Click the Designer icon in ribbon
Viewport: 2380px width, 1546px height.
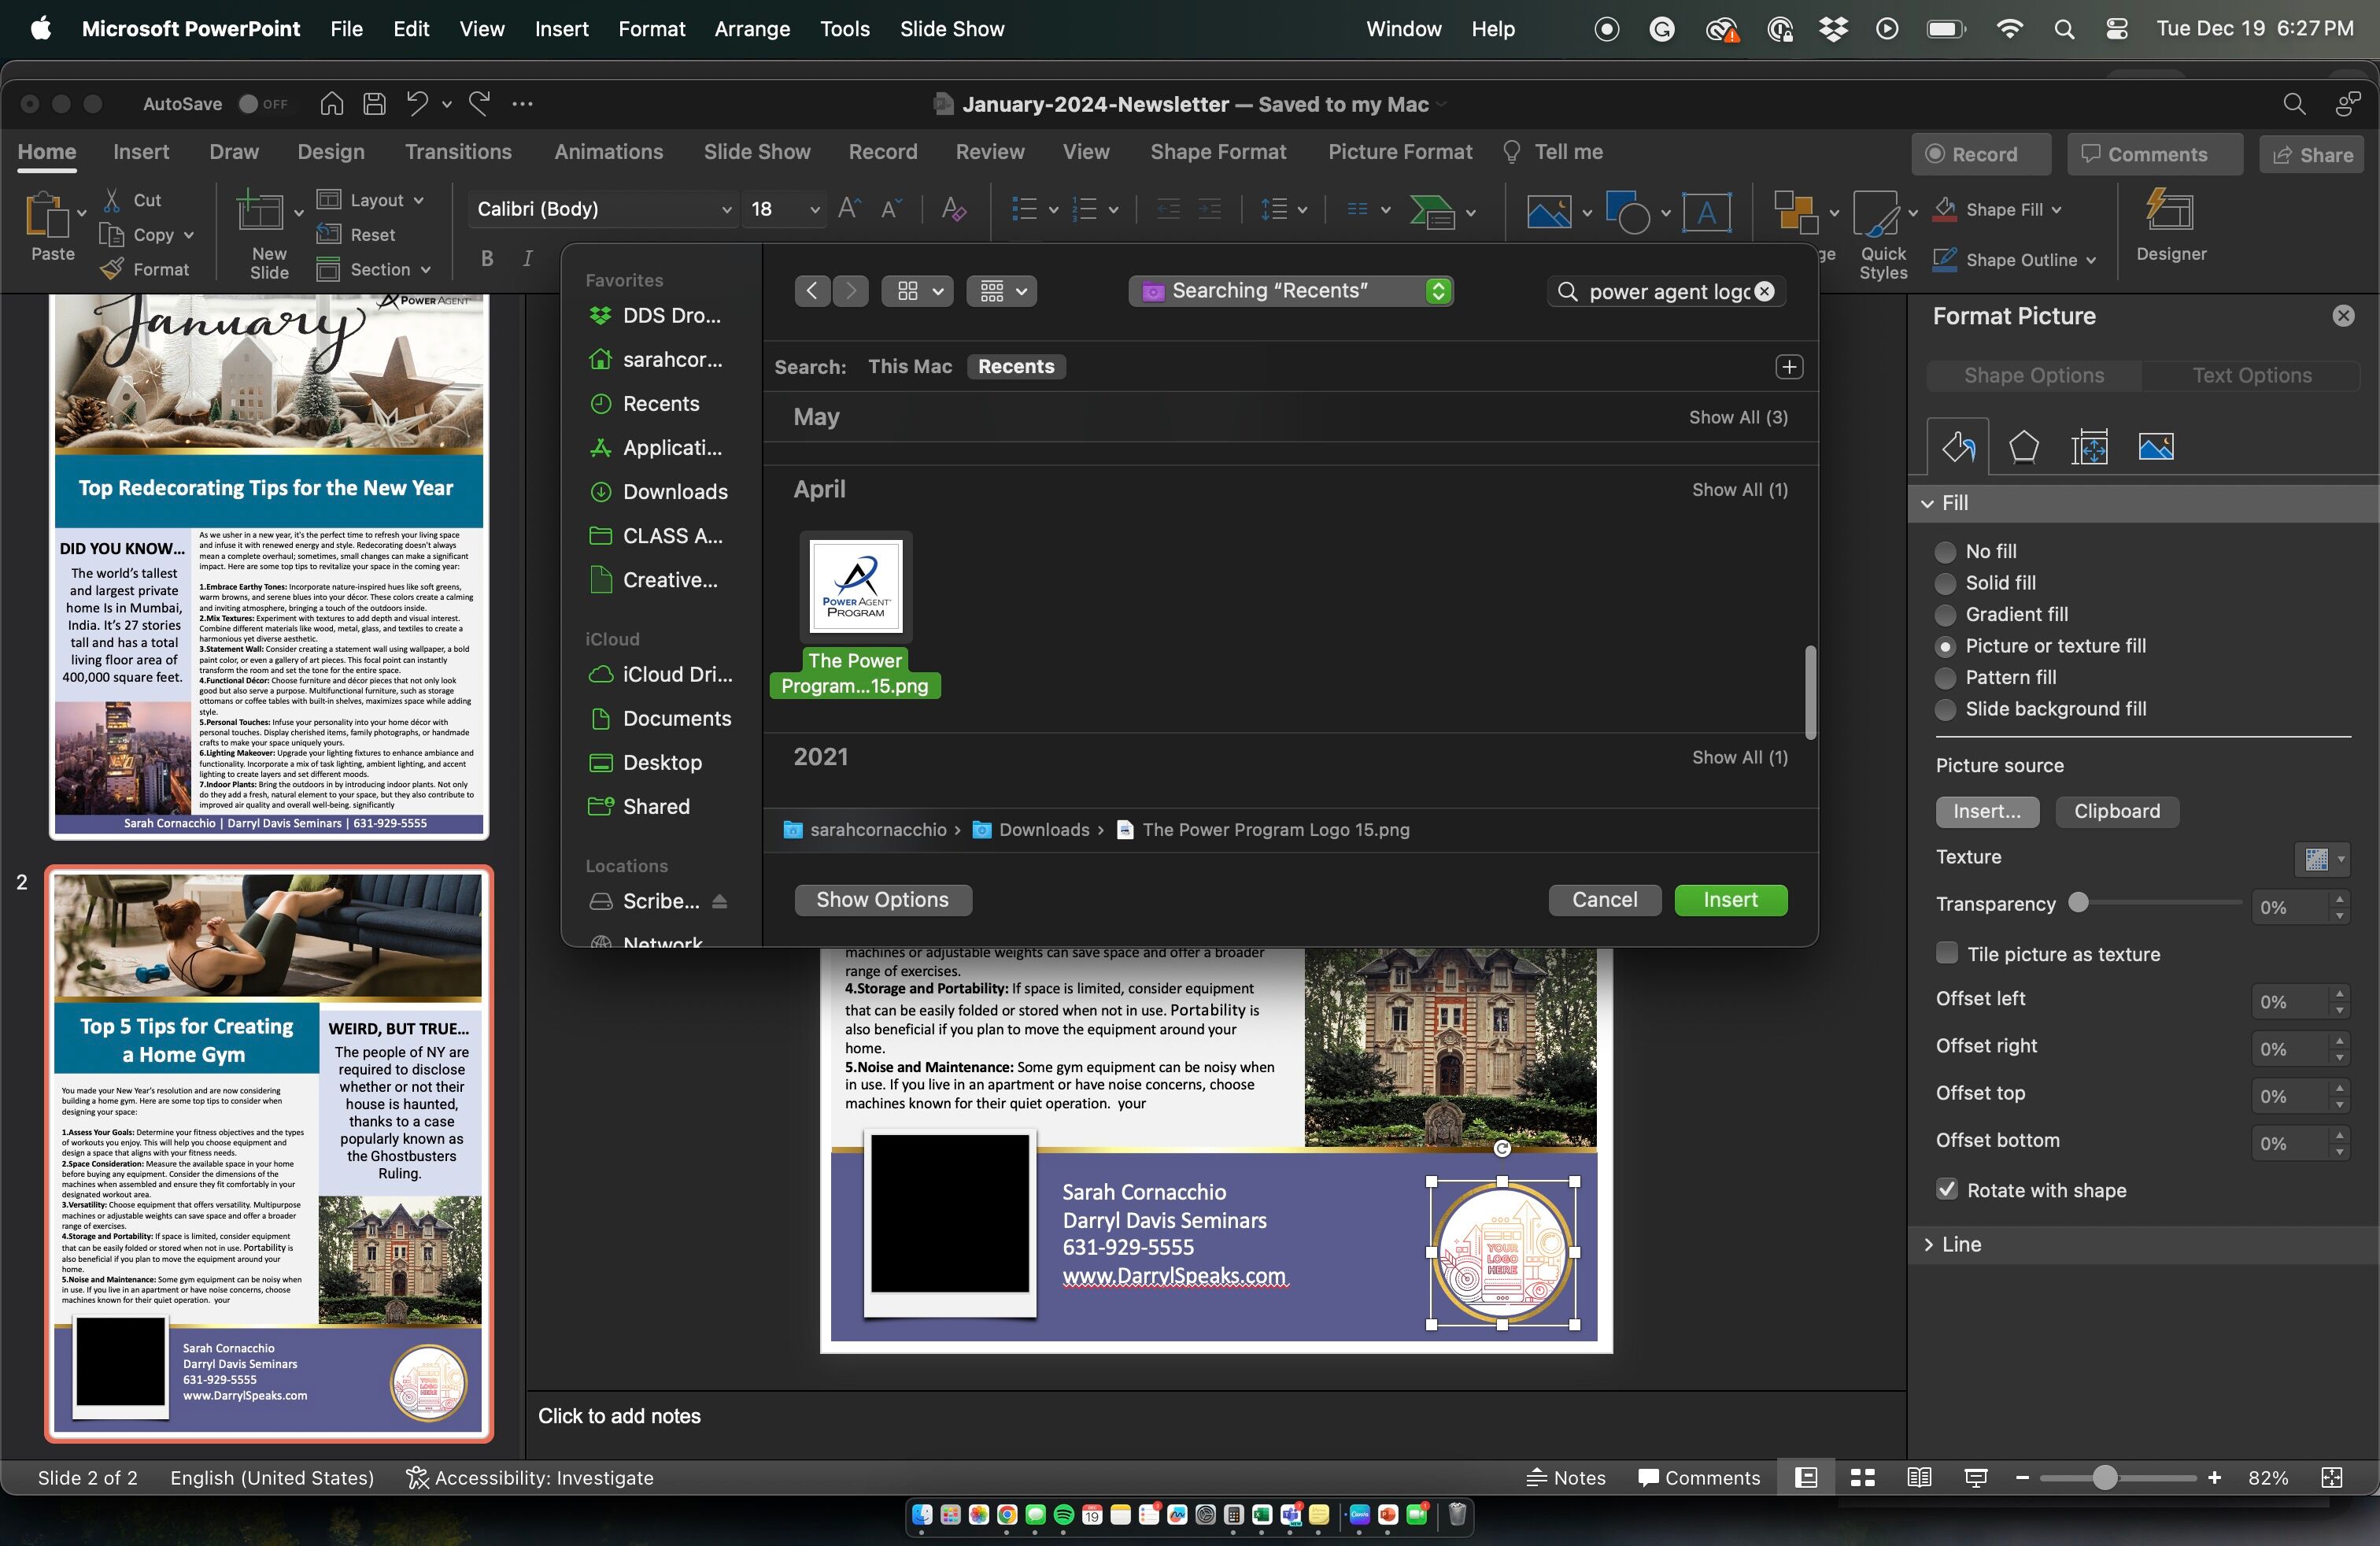tap(2169, 212)
